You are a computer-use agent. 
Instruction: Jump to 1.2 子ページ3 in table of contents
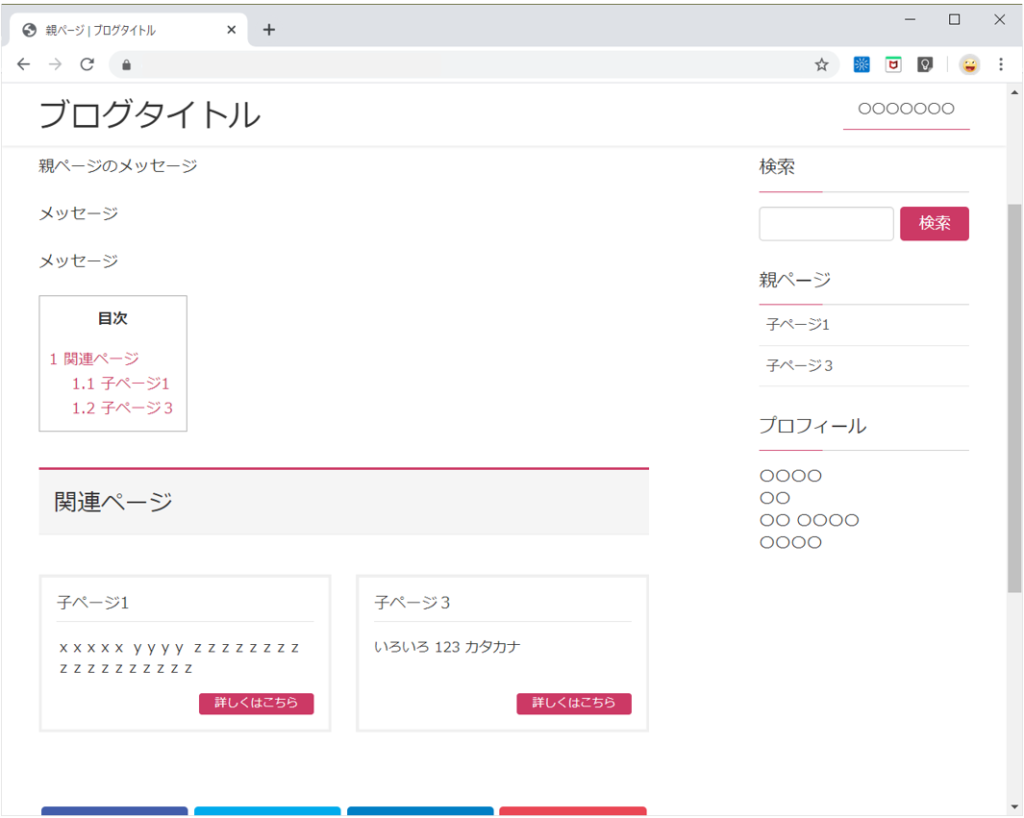coord(122,408)
